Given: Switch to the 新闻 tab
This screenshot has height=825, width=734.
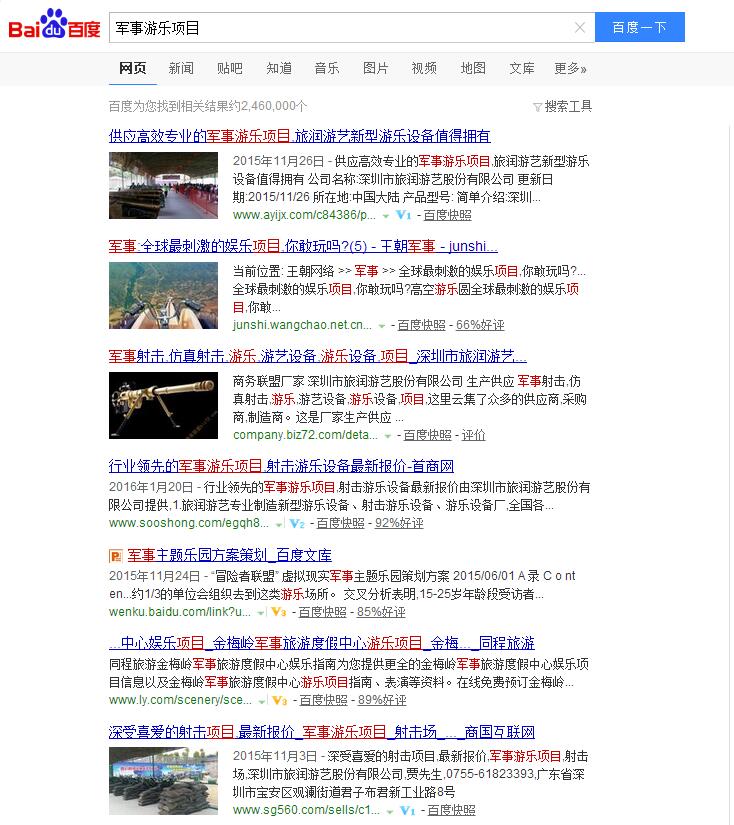Looking at the screenshot, I should pyautogui.click(x=181, y=68).
